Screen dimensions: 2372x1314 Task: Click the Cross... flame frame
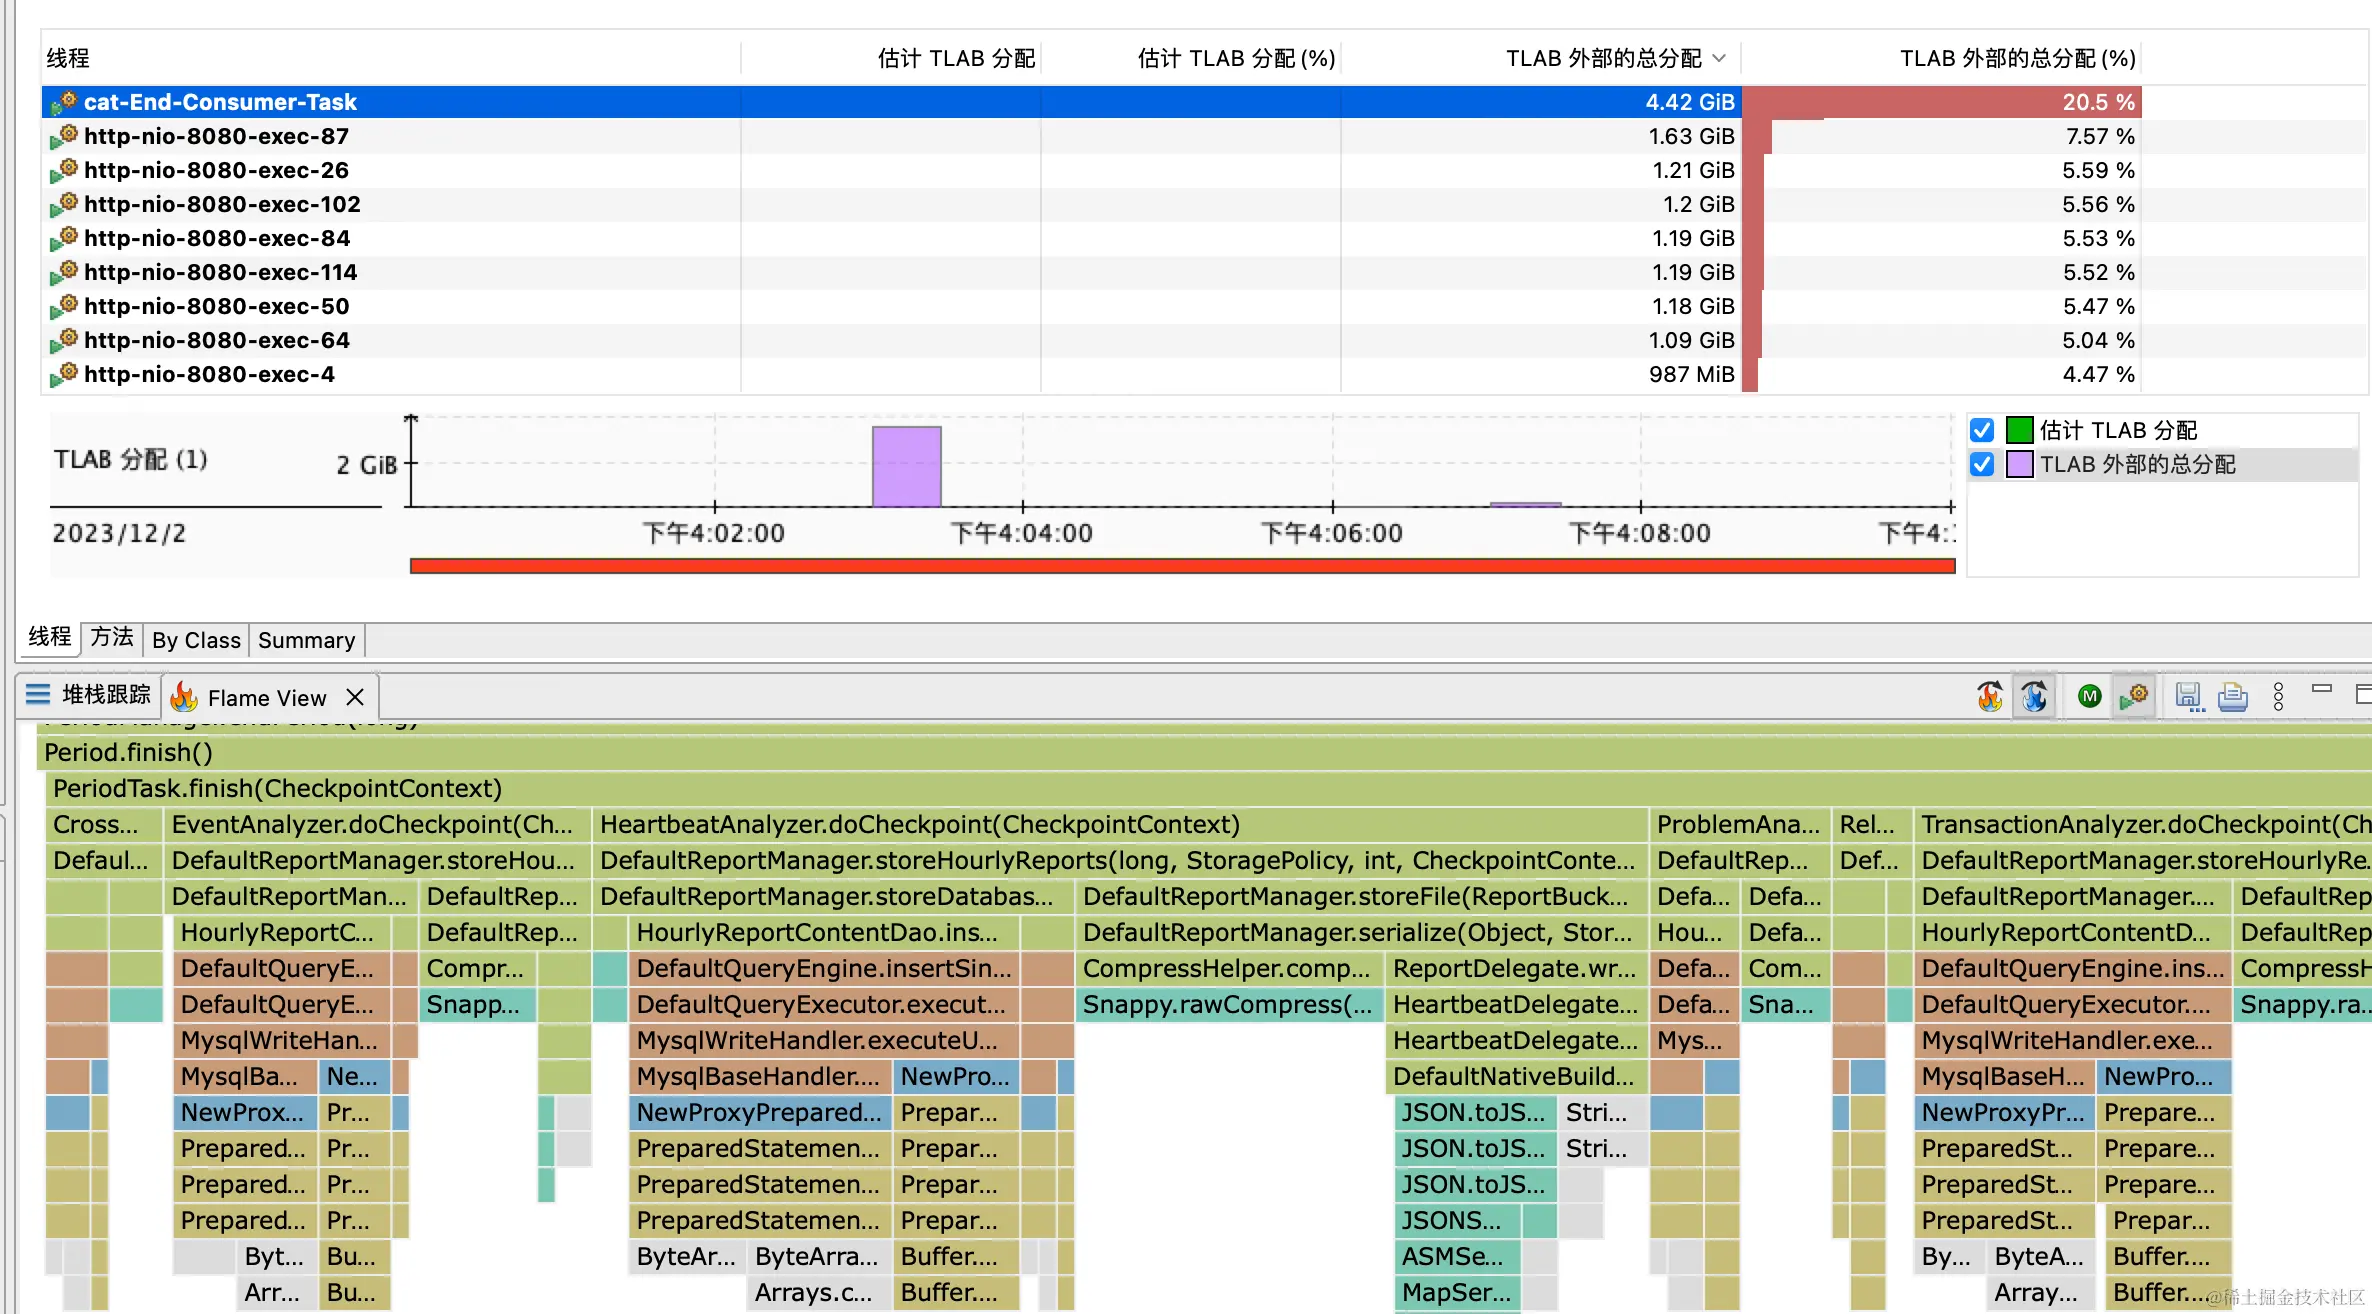point(103,824)
